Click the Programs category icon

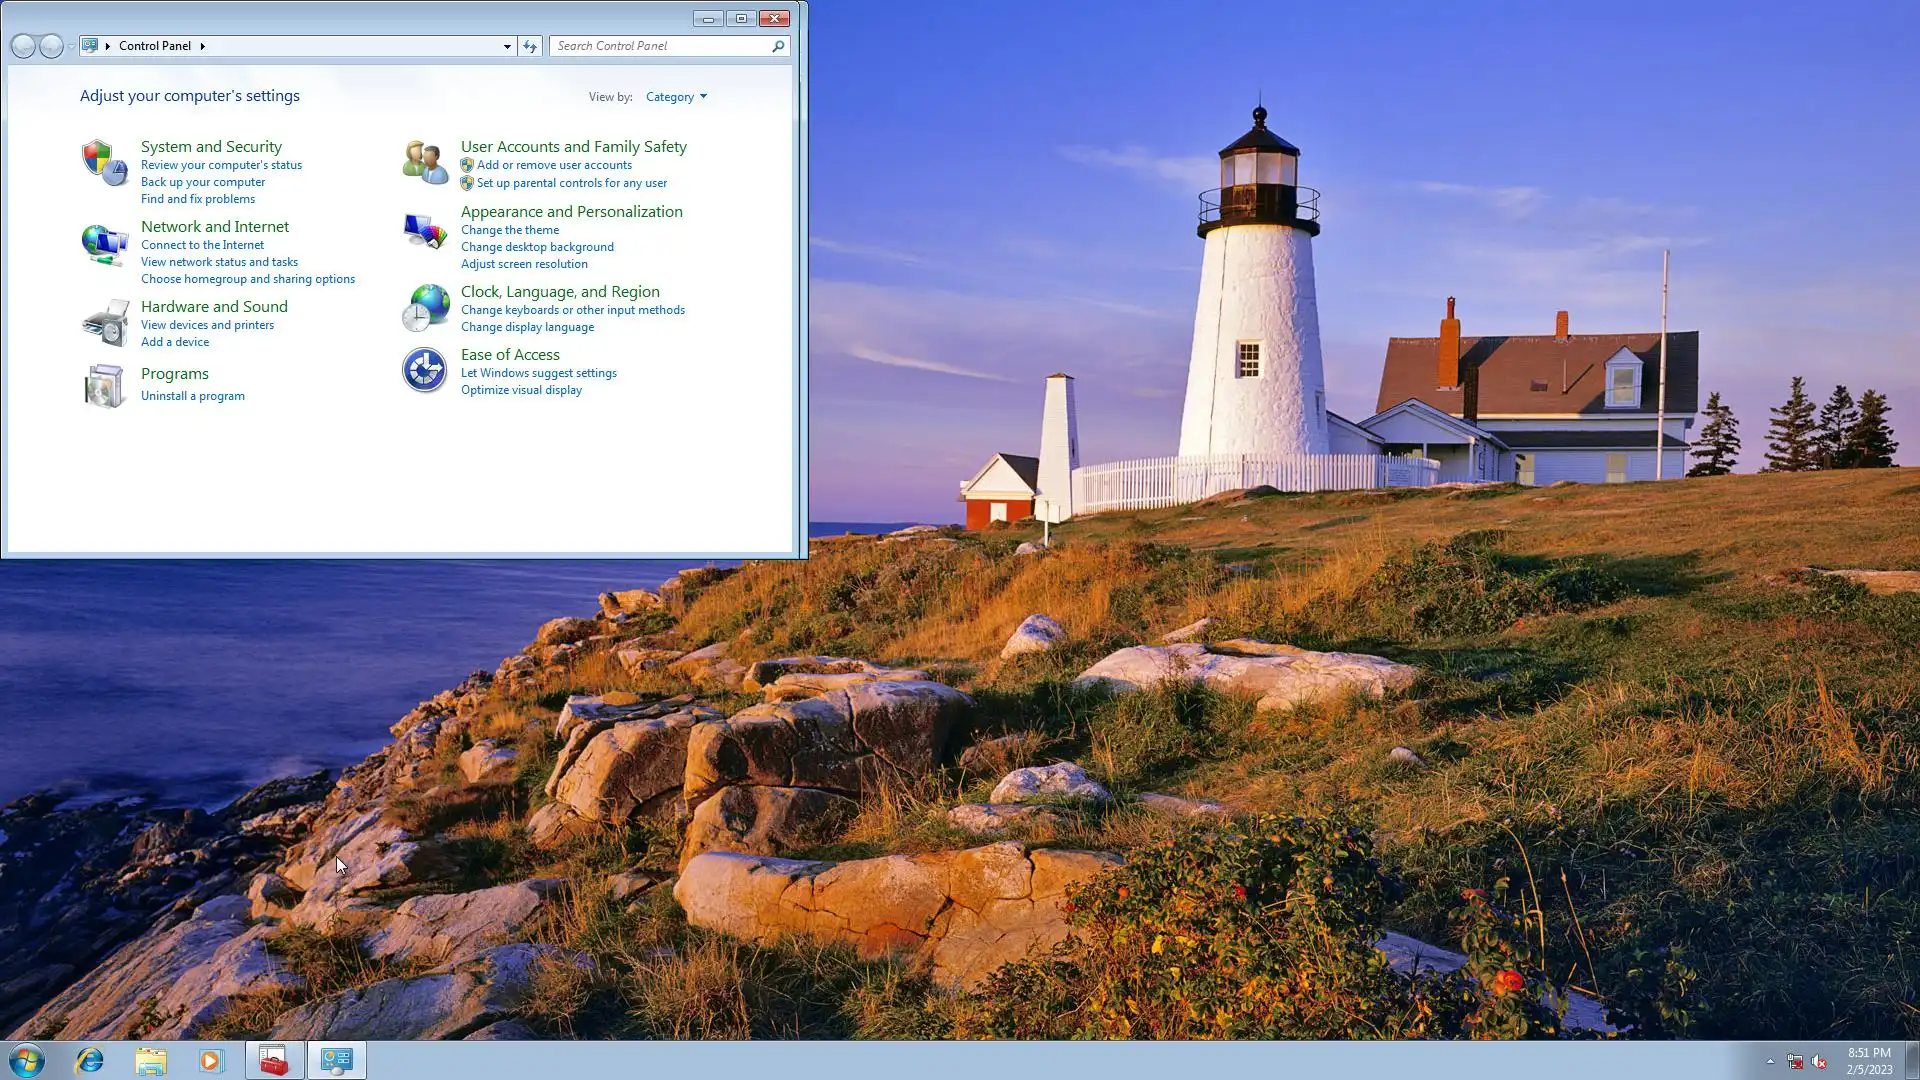(x=104, y=386)
